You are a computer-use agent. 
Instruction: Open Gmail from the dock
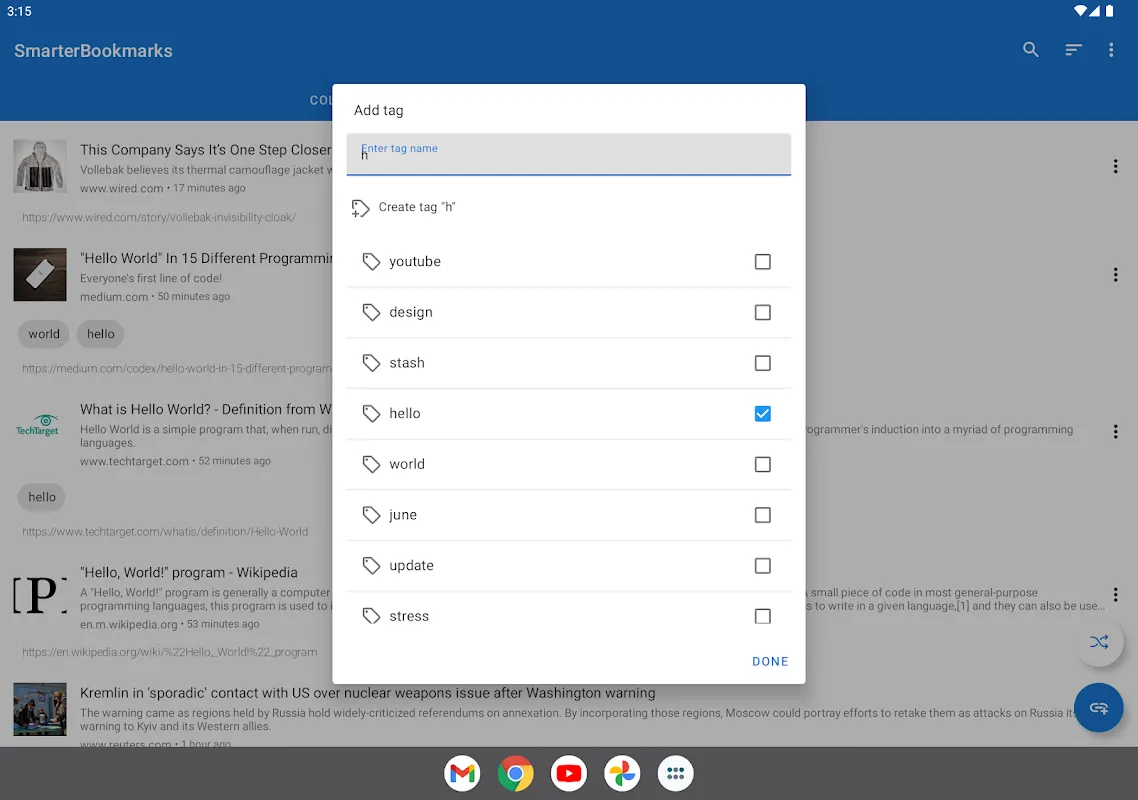click(462, 773)
